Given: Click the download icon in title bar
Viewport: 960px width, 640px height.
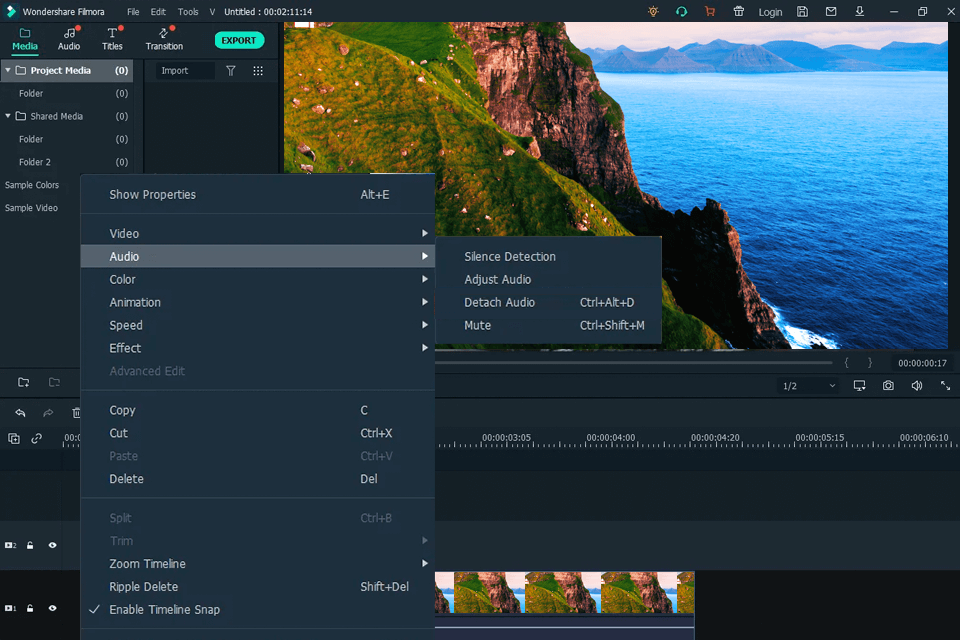Looking at the screenshot, I should click(x=860, y=12).
